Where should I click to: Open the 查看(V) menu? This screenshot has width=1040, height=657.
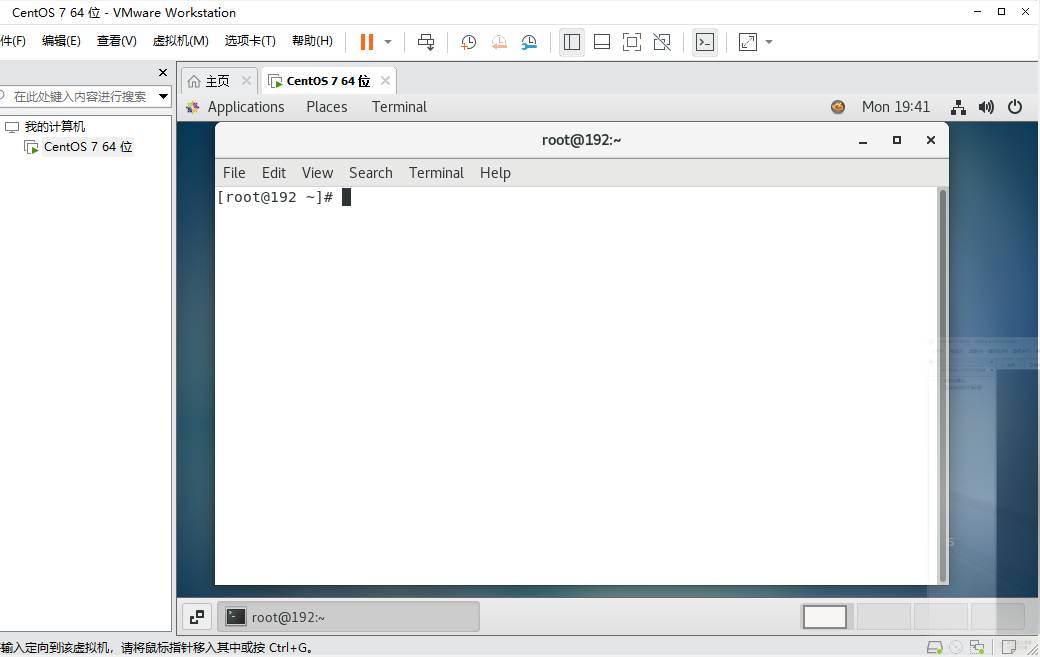pyautogui.click(x=117, y=41)
